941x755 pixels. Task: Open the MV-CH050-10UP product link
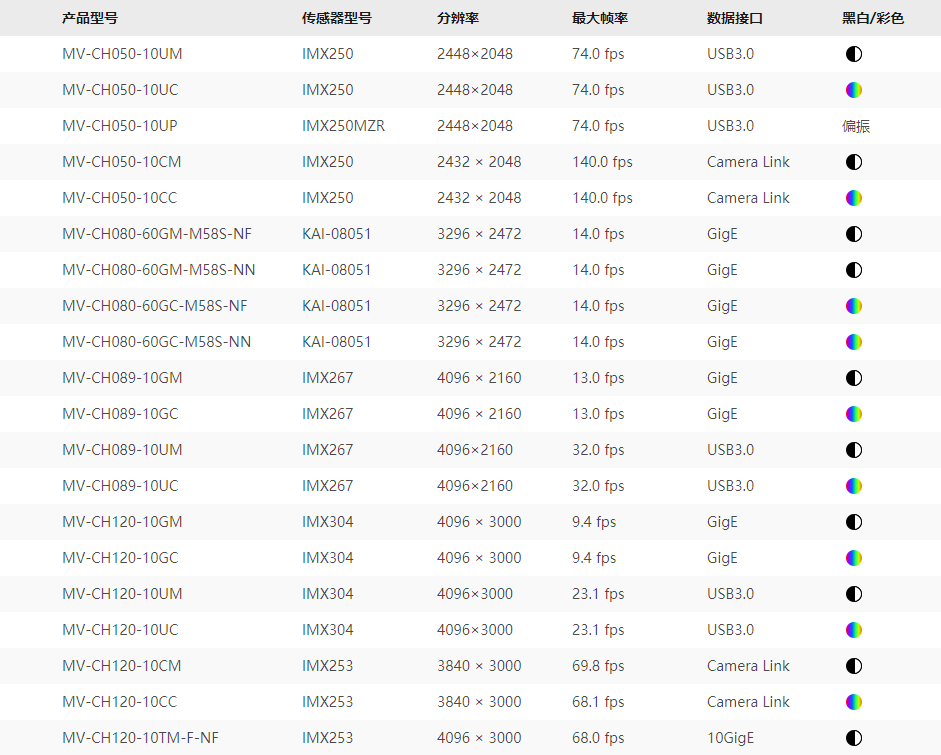point(120,126)
